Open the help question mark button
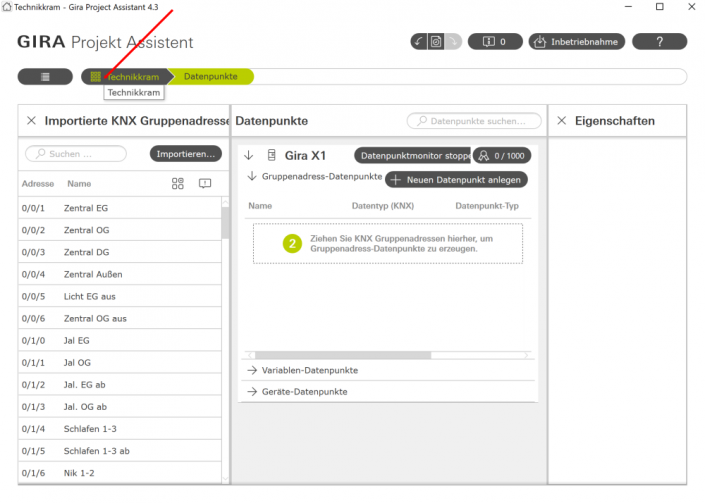Viewport: 705px width, 503px height. [659, 42]
